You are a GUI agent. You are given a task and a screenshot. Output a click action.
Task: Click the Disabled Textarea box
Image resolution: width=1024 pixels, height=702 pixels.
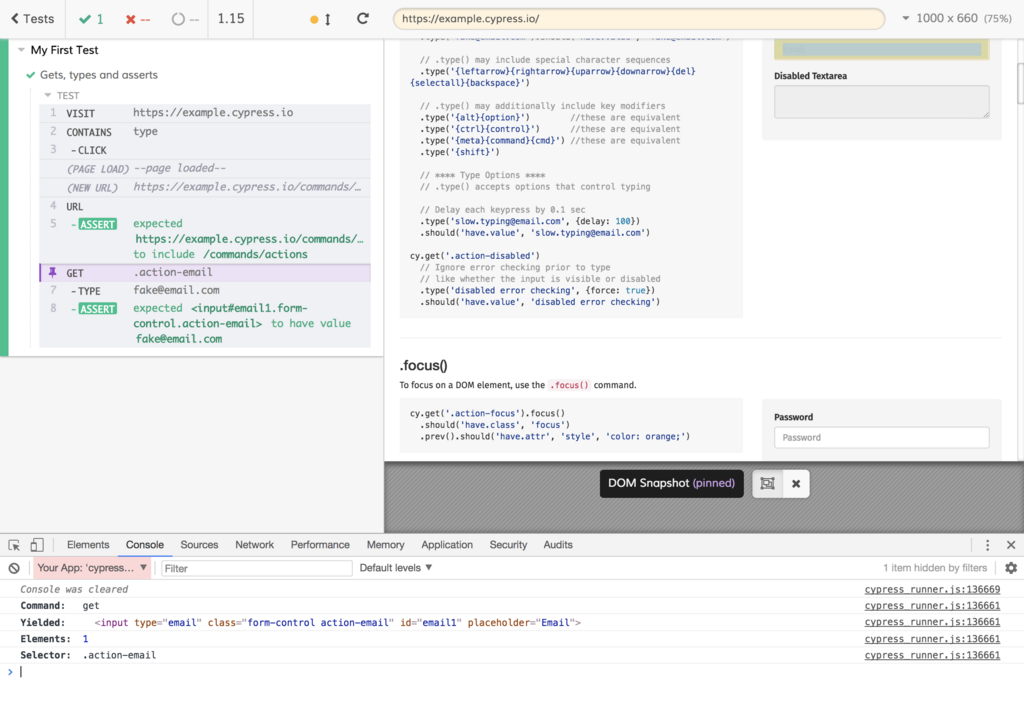(x=882, y=102)
